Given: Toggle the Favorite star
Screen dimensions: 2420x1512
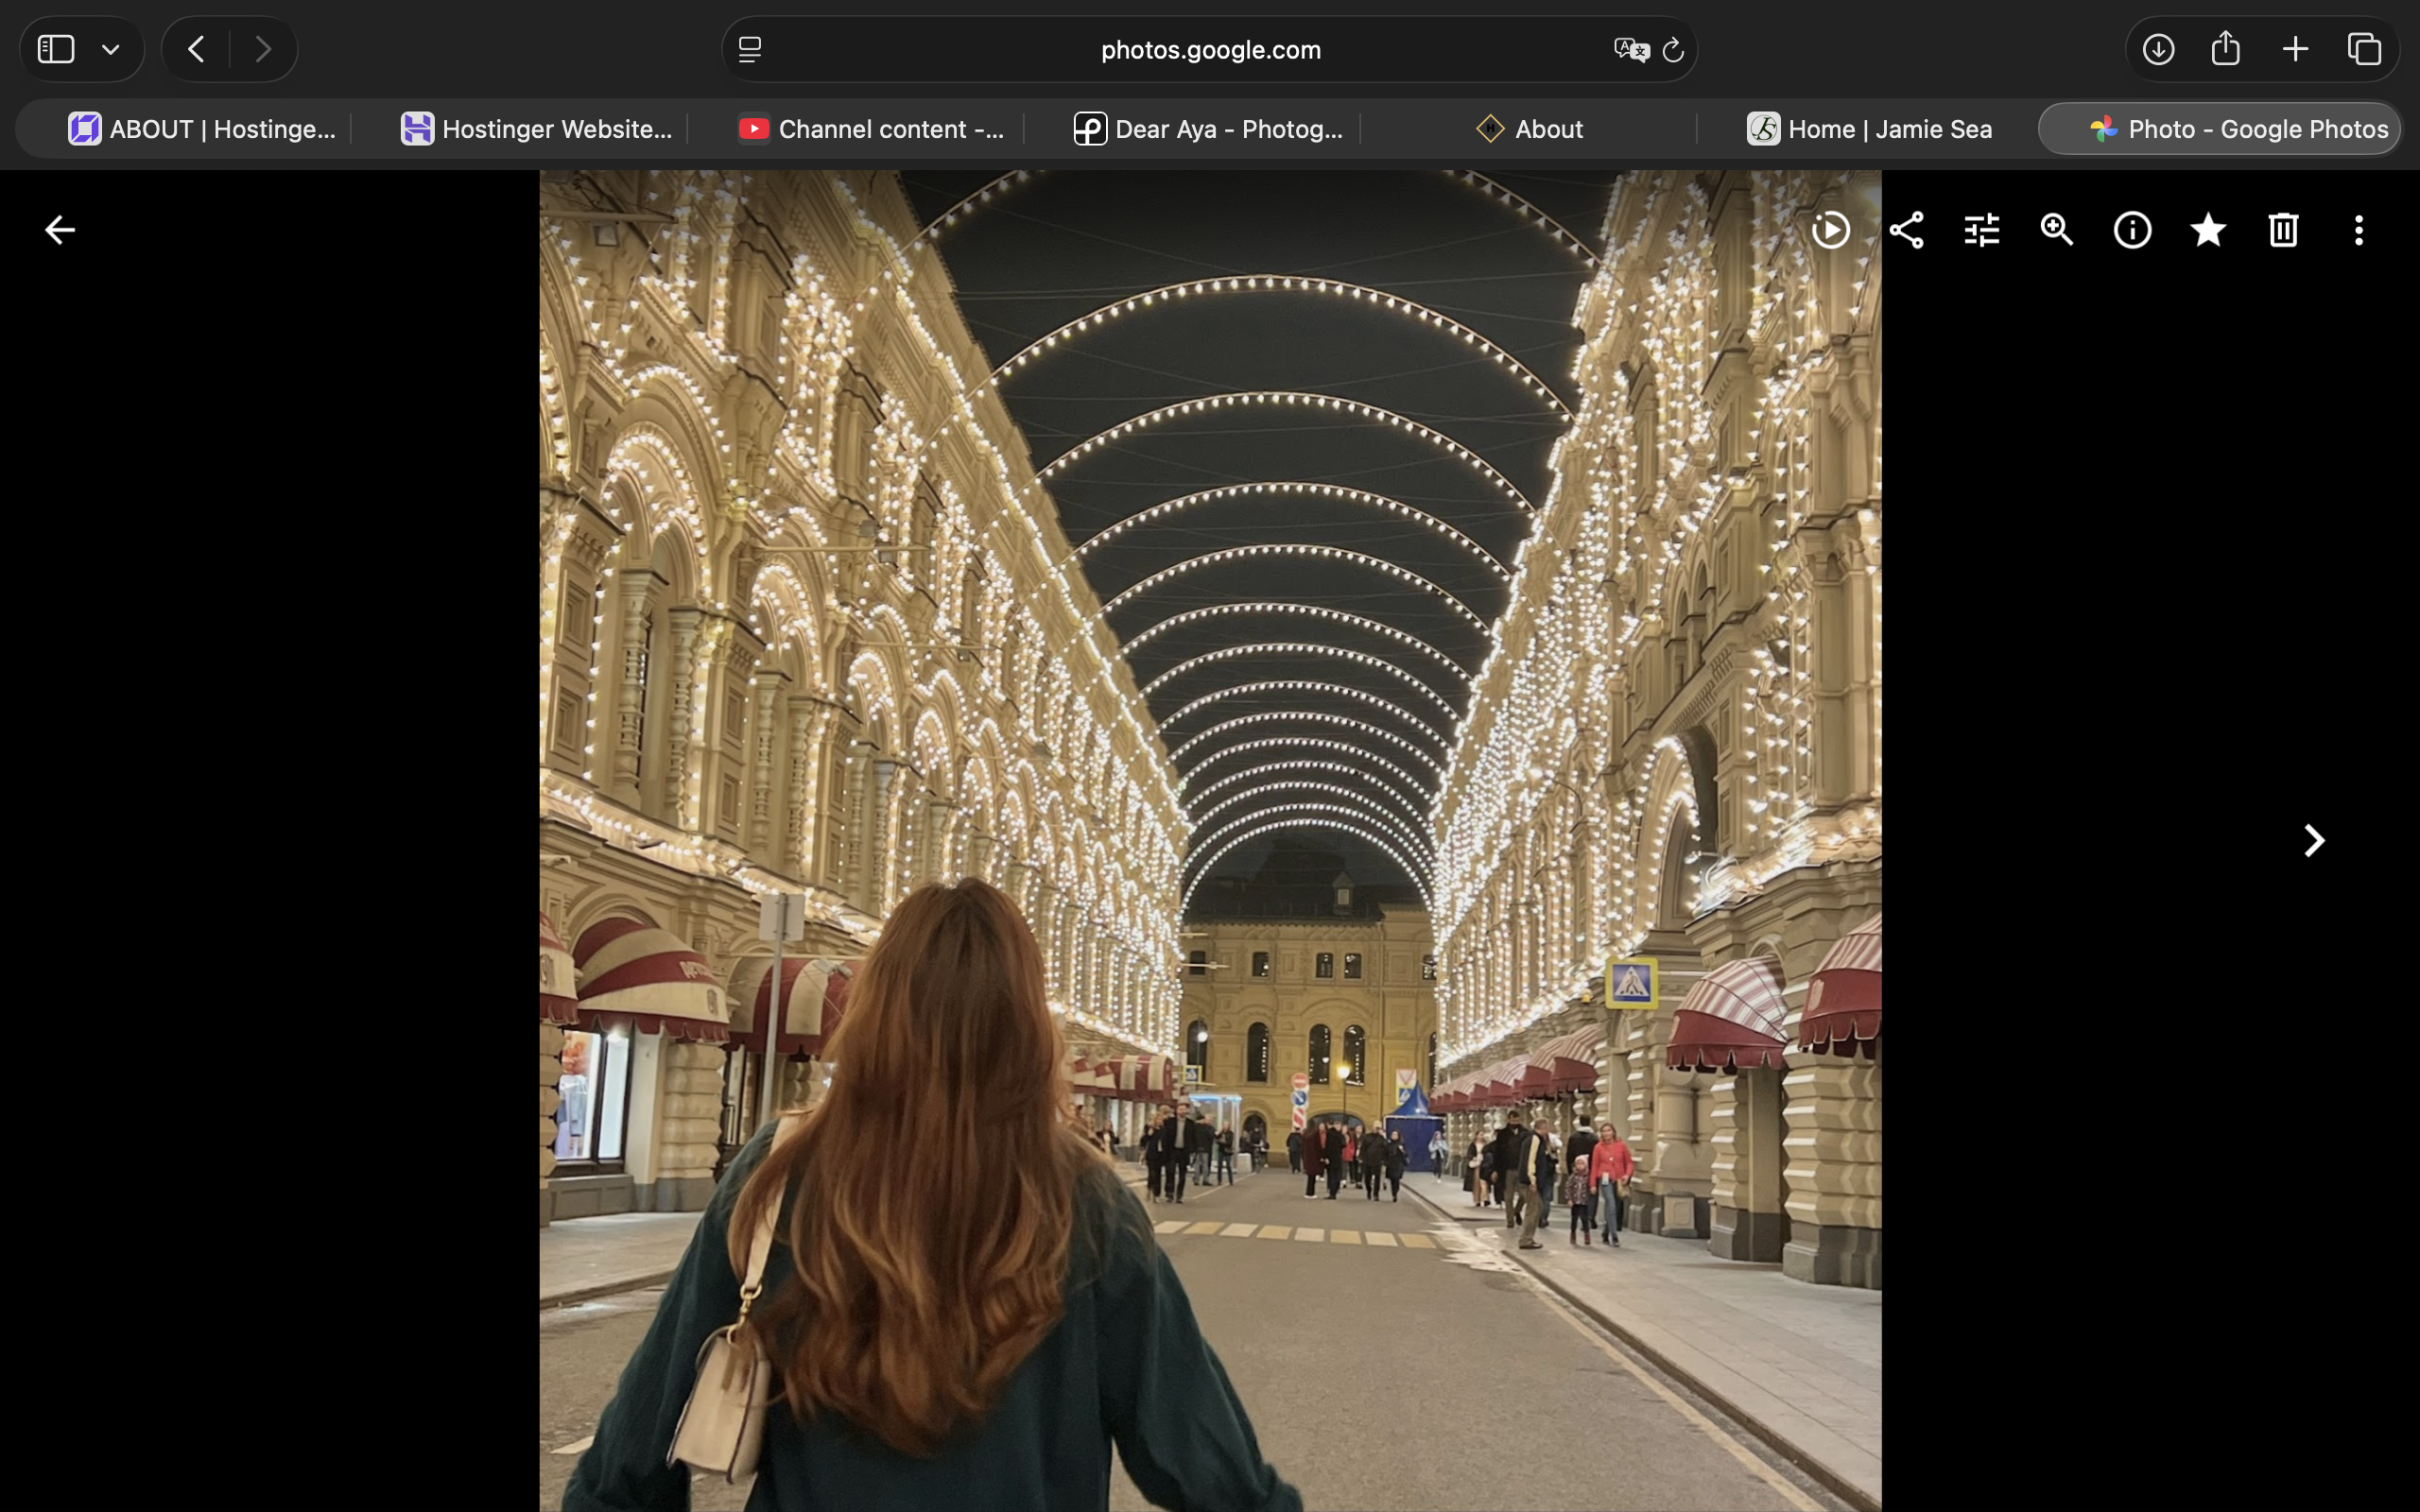Looking at the screenshot, I should (x=2208, y=231).
